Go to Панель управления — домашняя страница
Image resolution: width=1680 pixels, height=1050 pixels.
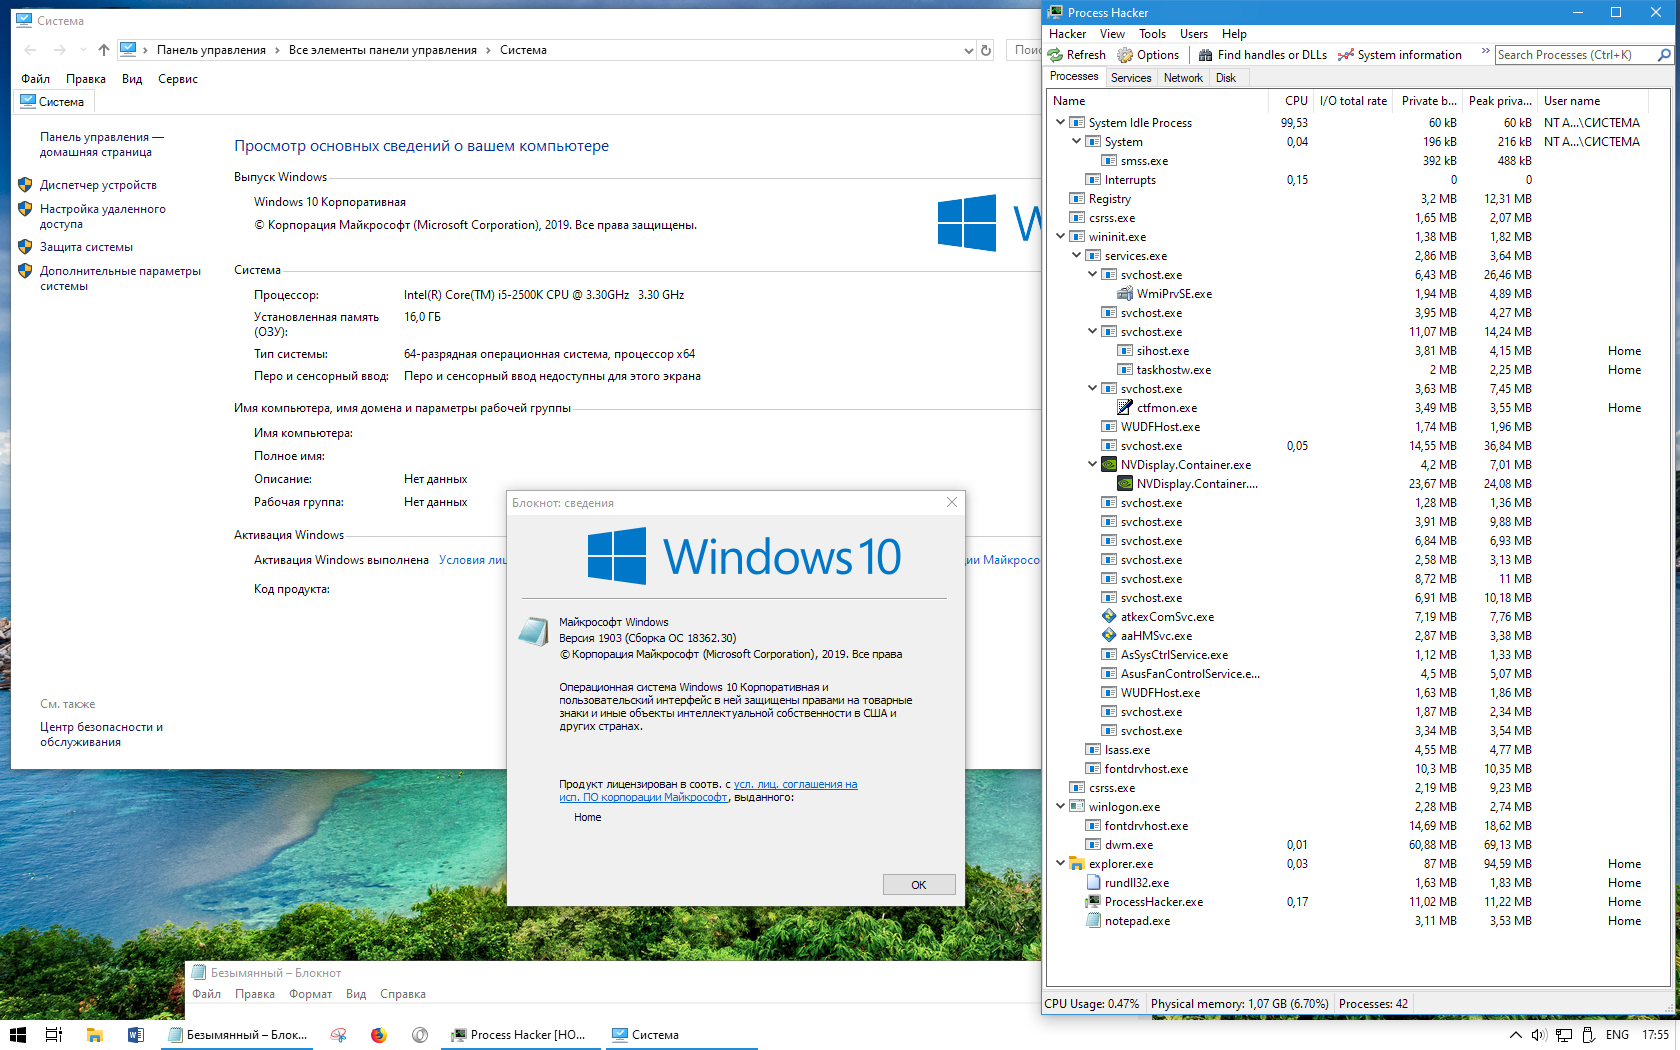click(x=102, y=144)
